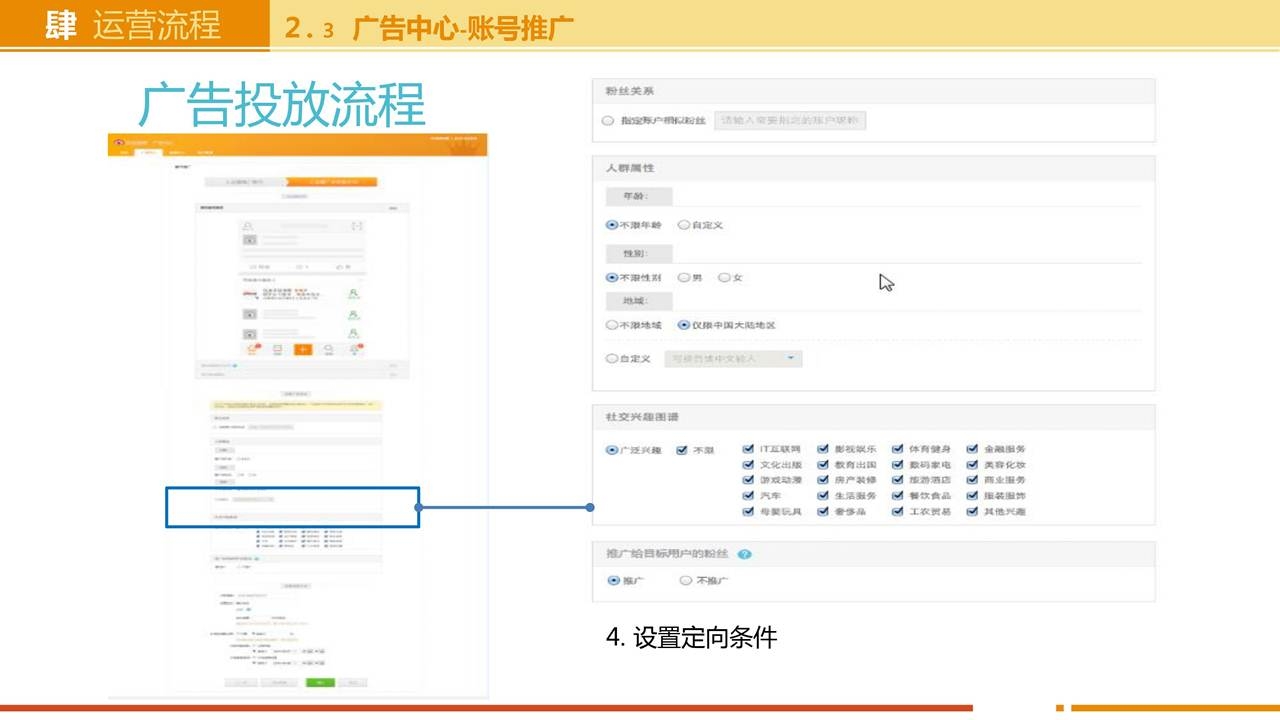Viewport: 1280px width, 720px height.
Task: Select the 不推广 radio option
Action: [686, 580]
